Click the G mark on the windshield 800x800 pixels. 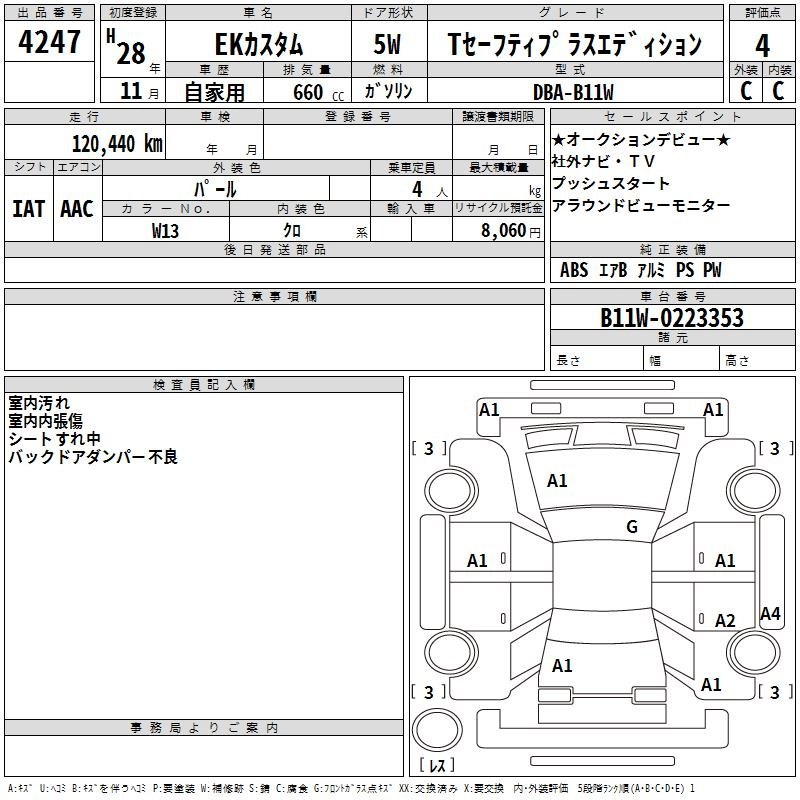click(631, 527)
